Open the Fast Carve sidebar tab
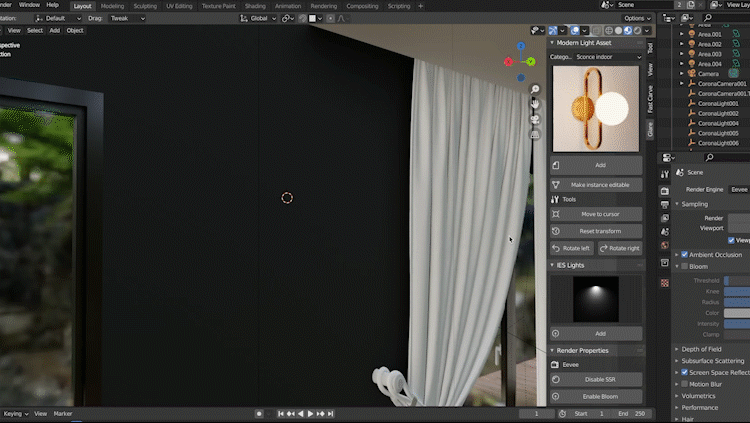 [650, 100]
